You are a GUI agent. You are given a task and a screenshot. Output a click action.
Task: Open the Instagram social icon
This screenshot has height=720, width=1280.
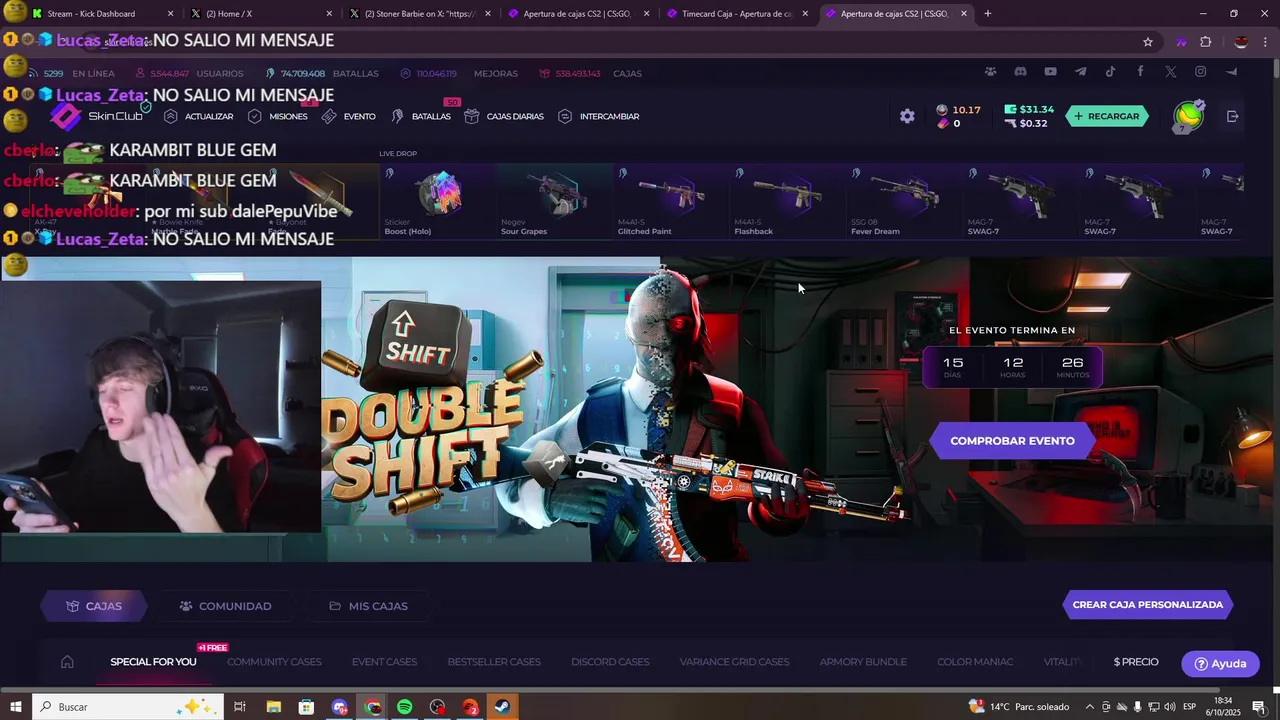point(1200,72)
